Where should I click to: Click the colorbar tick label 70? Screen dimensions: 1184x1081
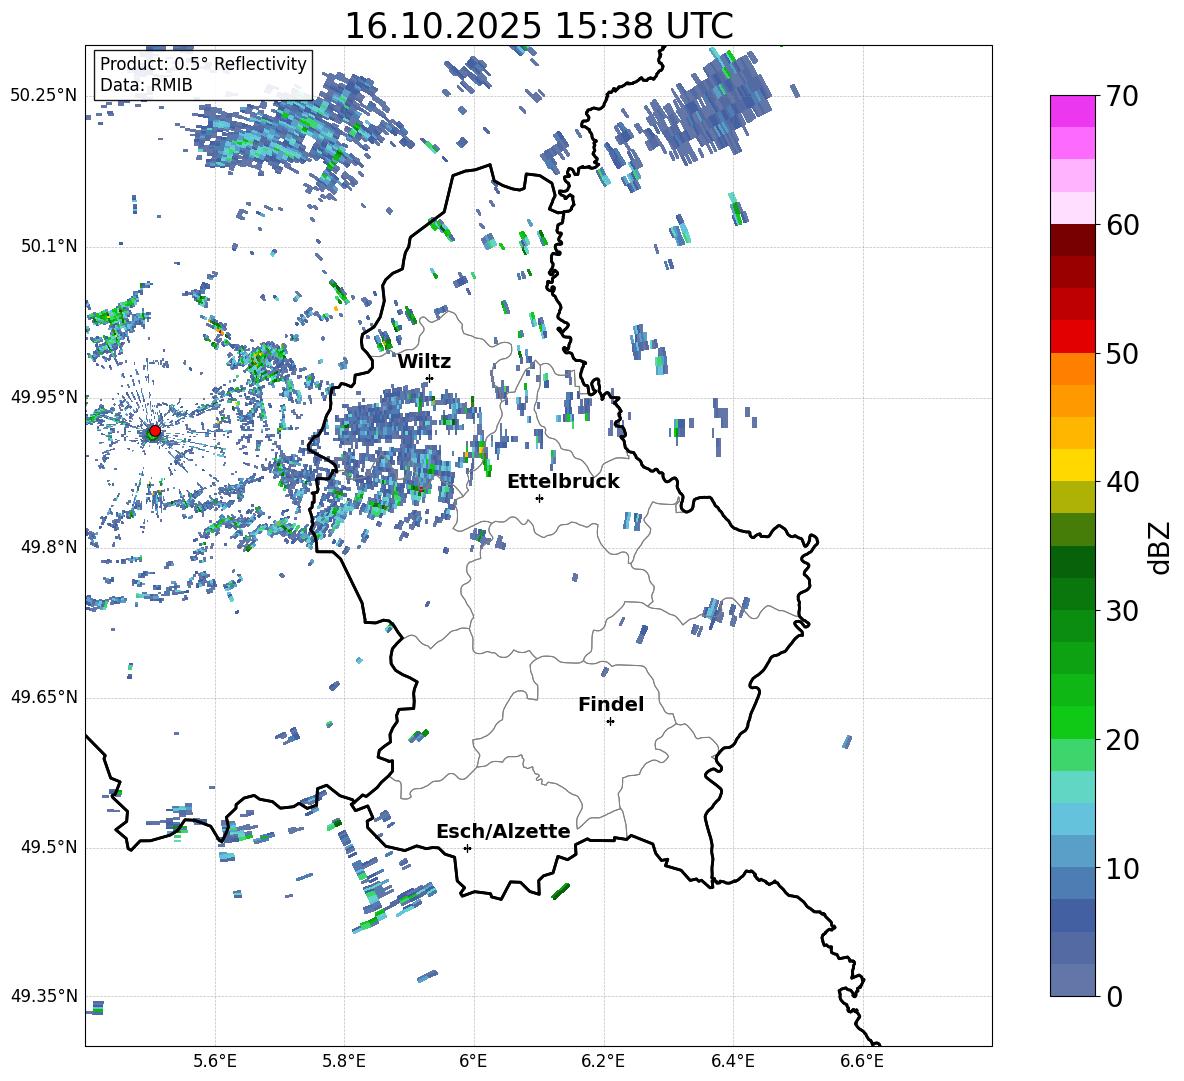(1122, 96)
